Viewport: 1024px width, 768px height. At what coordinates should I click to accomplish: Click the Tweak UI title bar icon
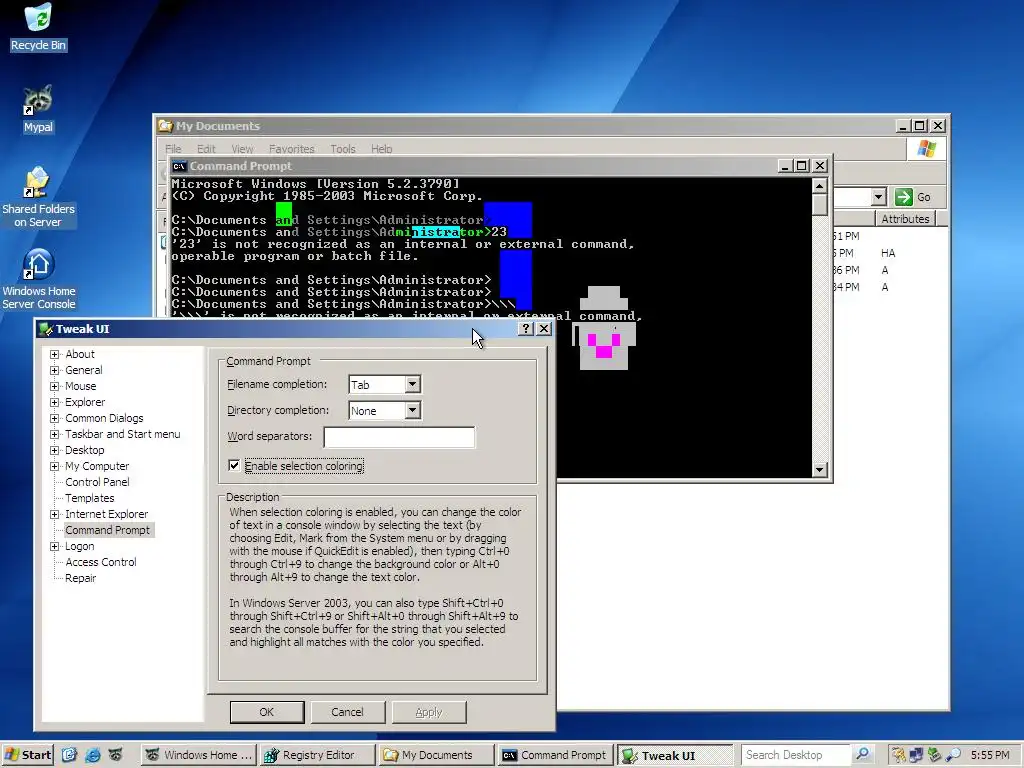46,329
